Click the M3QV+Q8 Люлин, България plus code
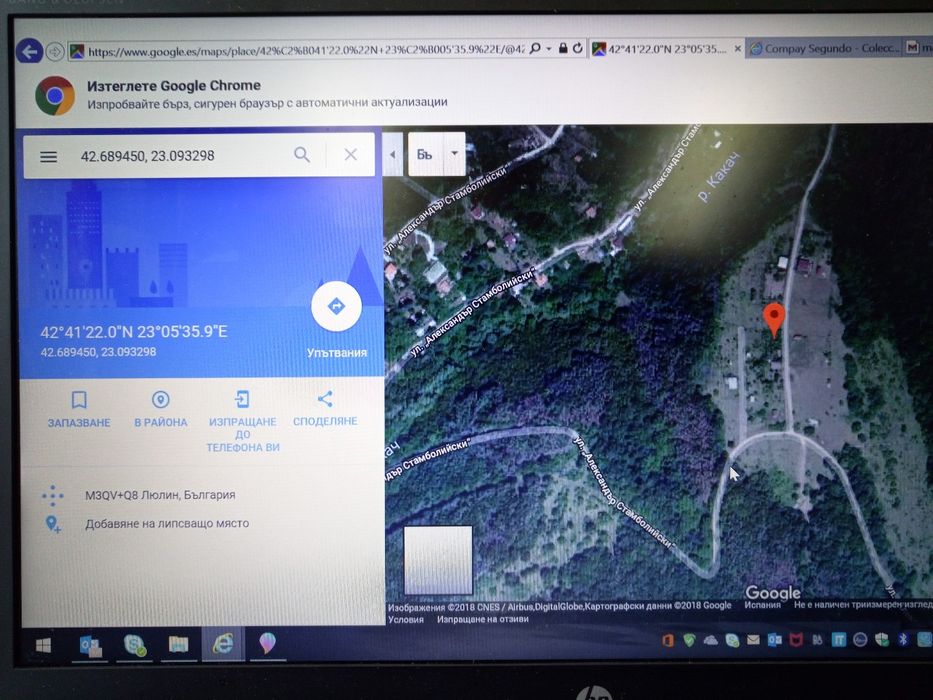Screen dimensions: 933x700 click(160, 495)
